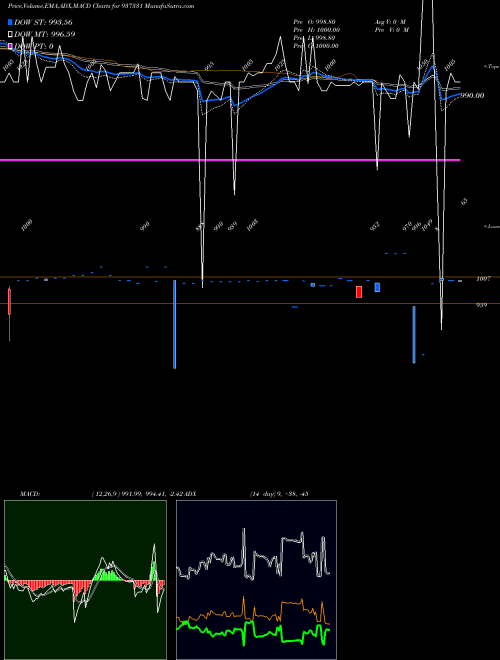The height and width of the screenshot is (660, 500).
Task: Open the MACD indicator chart panel
Action: 85,580
